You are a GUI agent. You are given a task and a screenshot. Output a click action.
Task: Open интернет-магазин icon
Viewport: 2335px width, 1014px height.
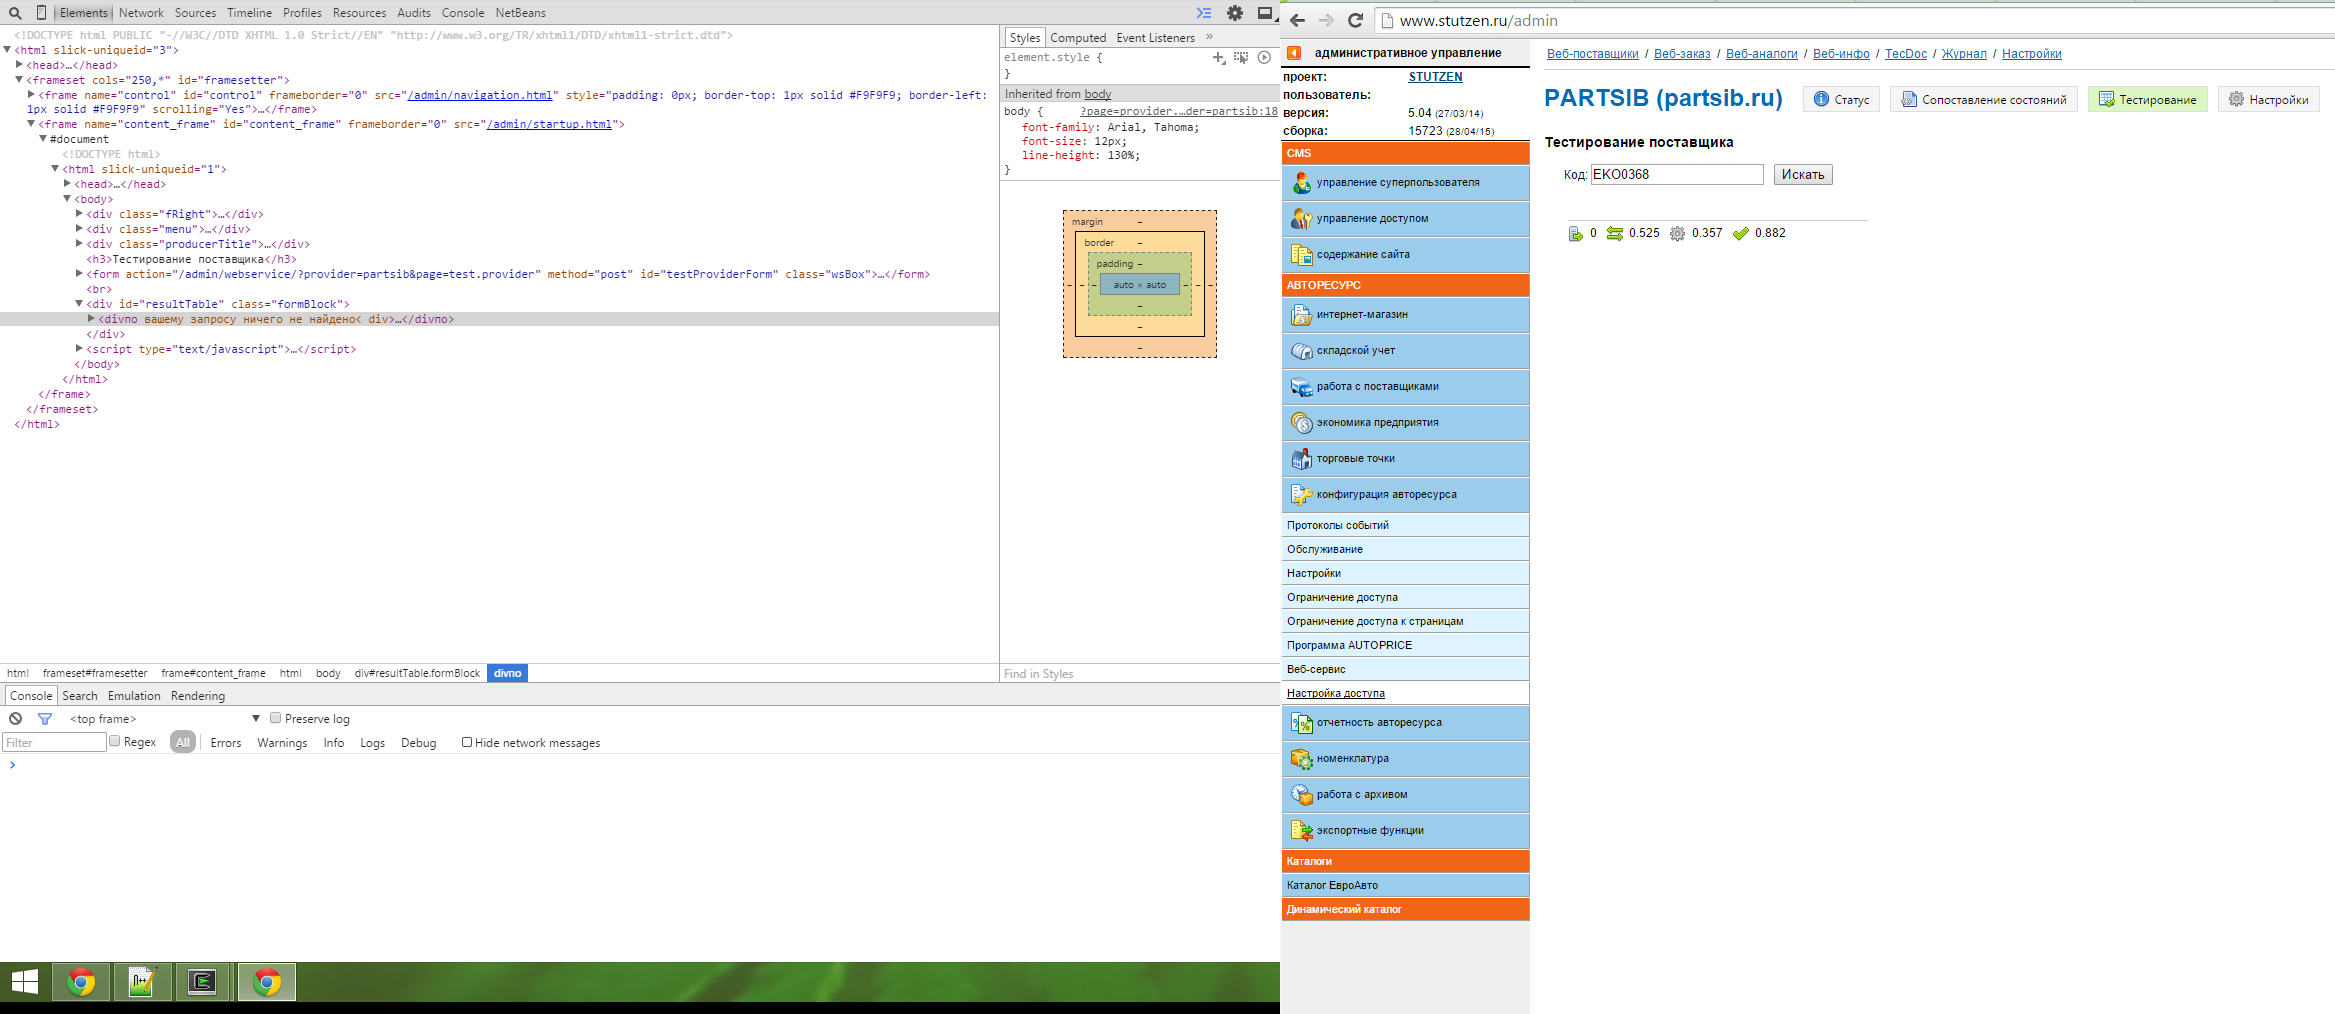click(1301, 315)
